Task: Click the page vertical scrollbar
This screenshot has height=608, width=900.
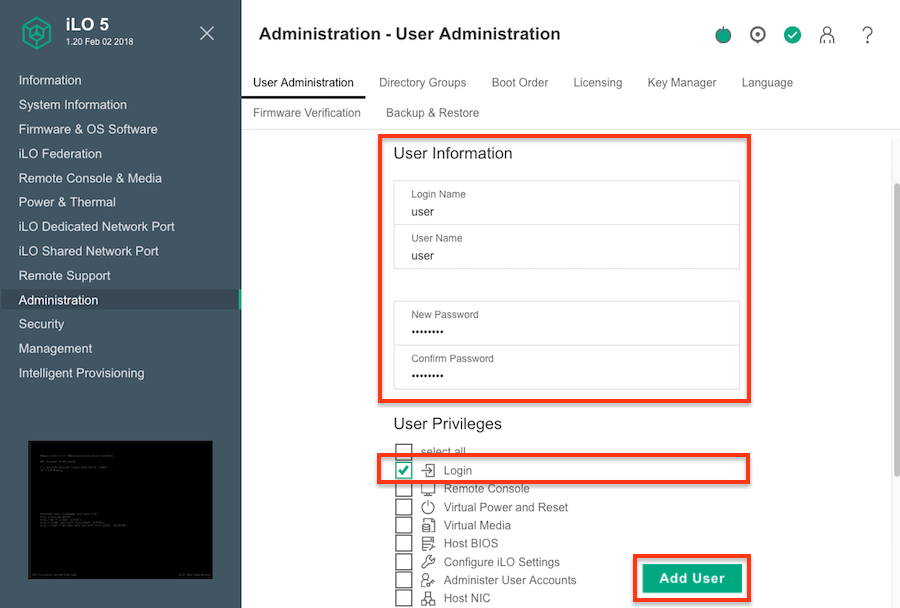Action: point(896,328)
